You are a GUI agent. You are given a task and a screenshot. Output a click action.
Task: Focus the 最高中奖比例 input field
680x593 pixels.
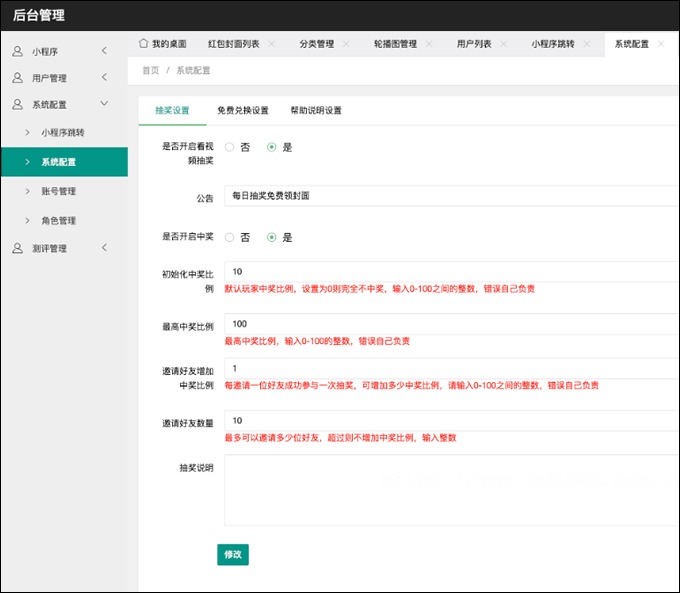[451, 324]
